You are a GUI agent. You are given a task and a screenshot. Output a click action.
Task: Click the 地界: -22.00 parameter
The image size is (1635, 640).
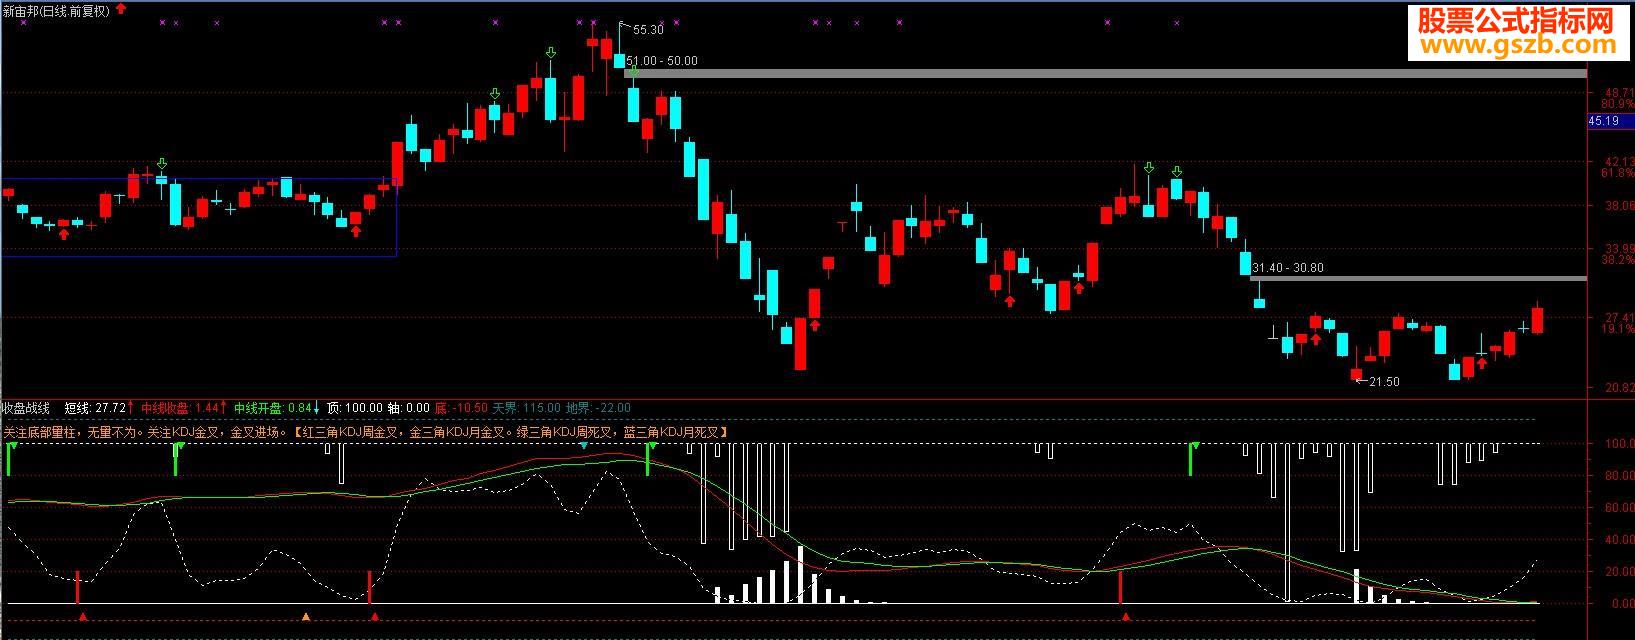[598, 408]
